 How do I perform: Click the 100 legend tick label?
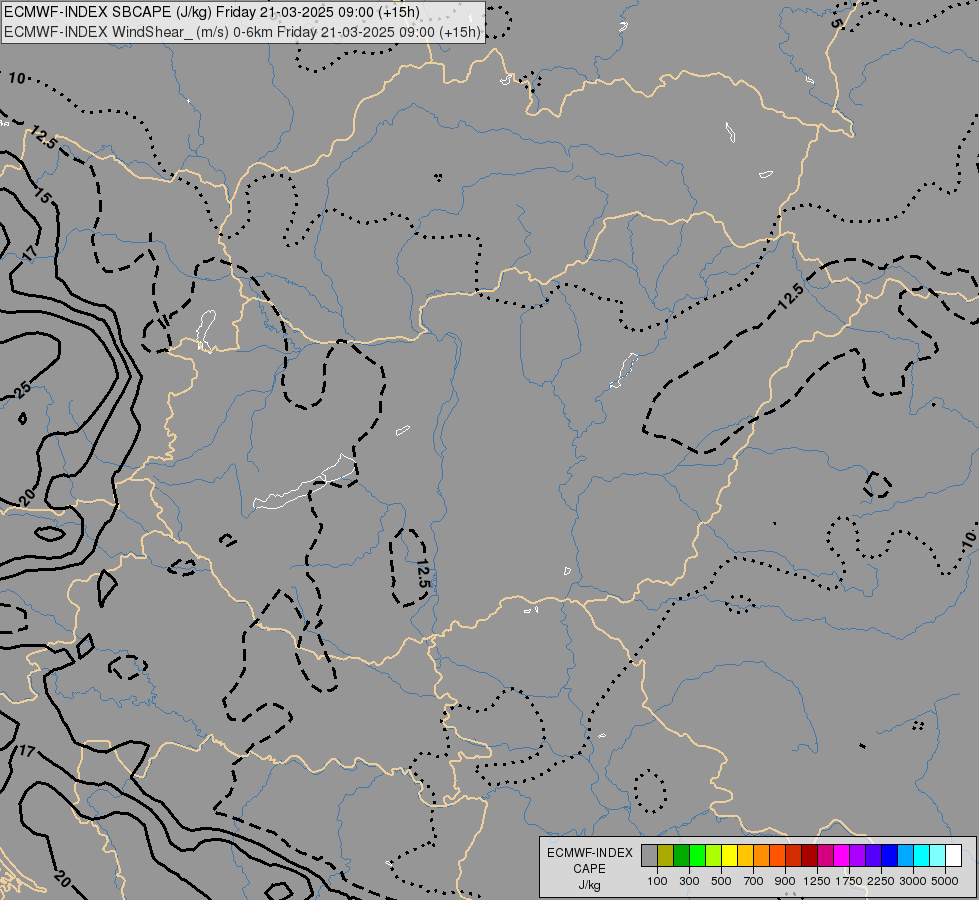[x=657, y=881]
